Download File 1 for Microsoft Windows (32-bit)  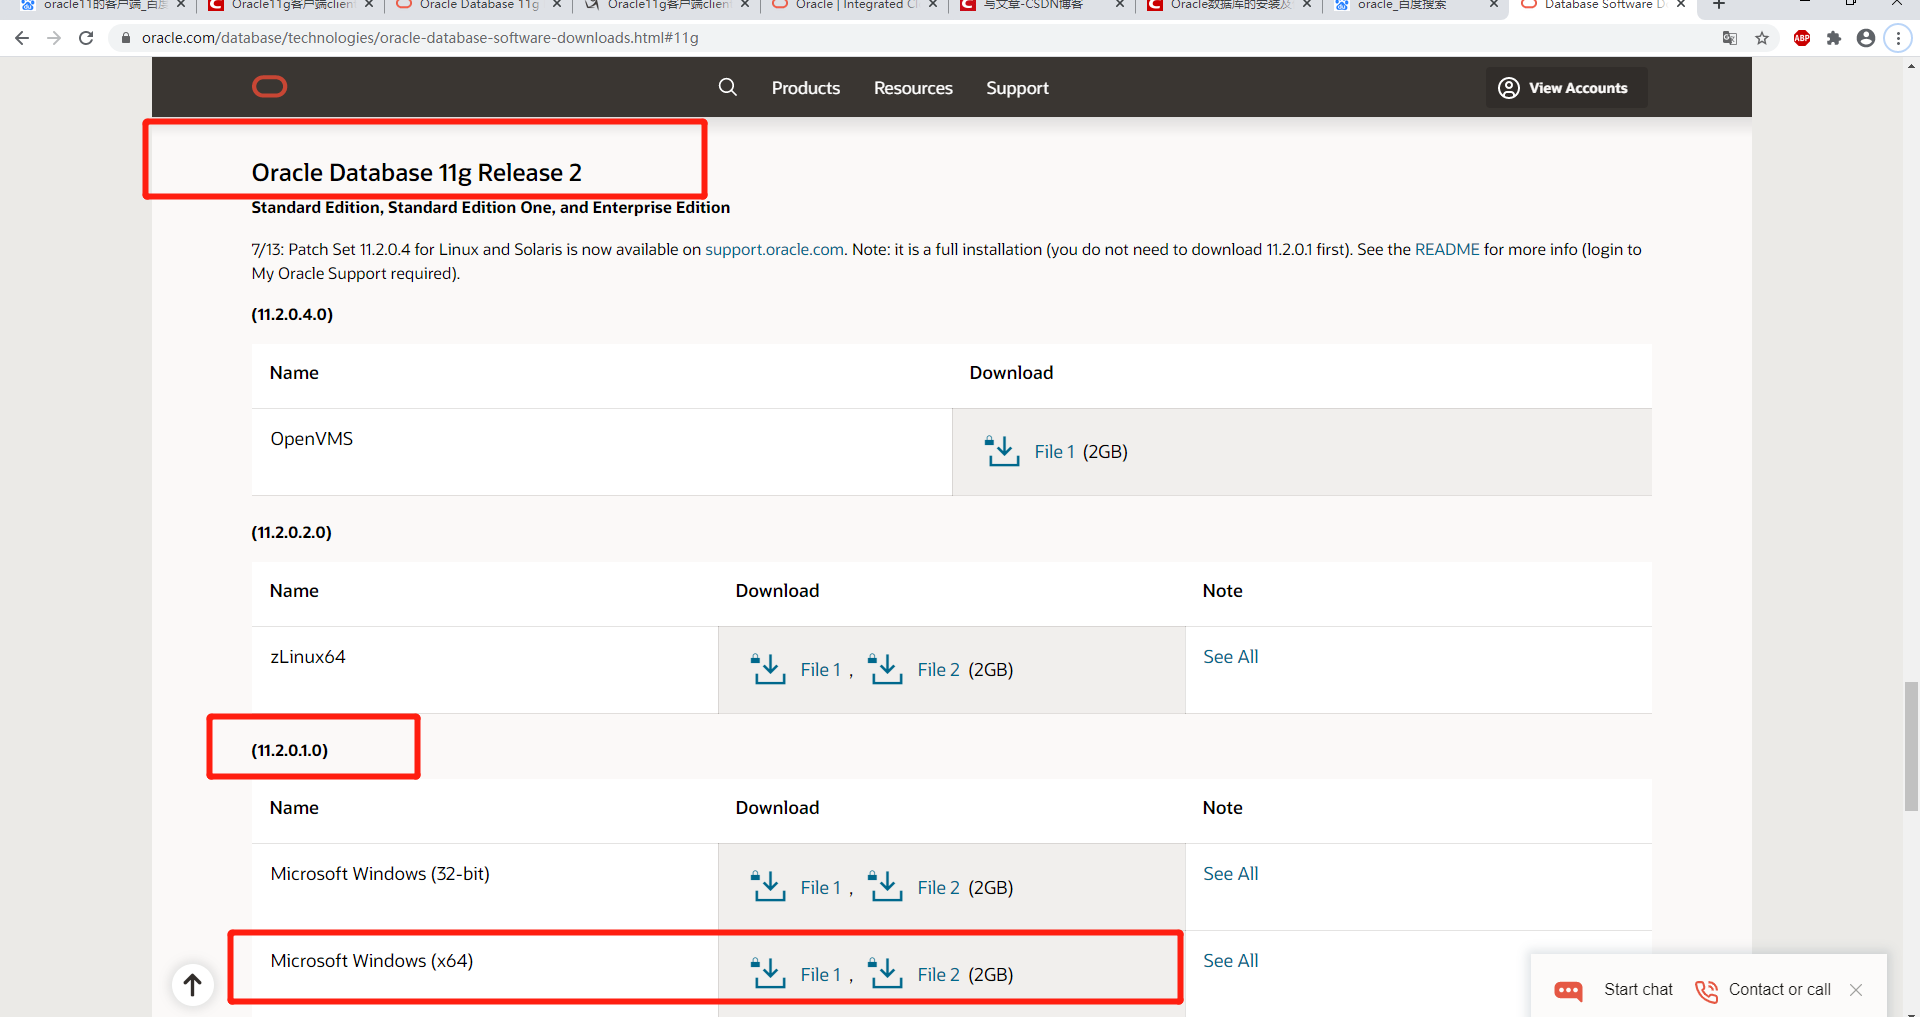pyautogui.click(x=820, y=888)
